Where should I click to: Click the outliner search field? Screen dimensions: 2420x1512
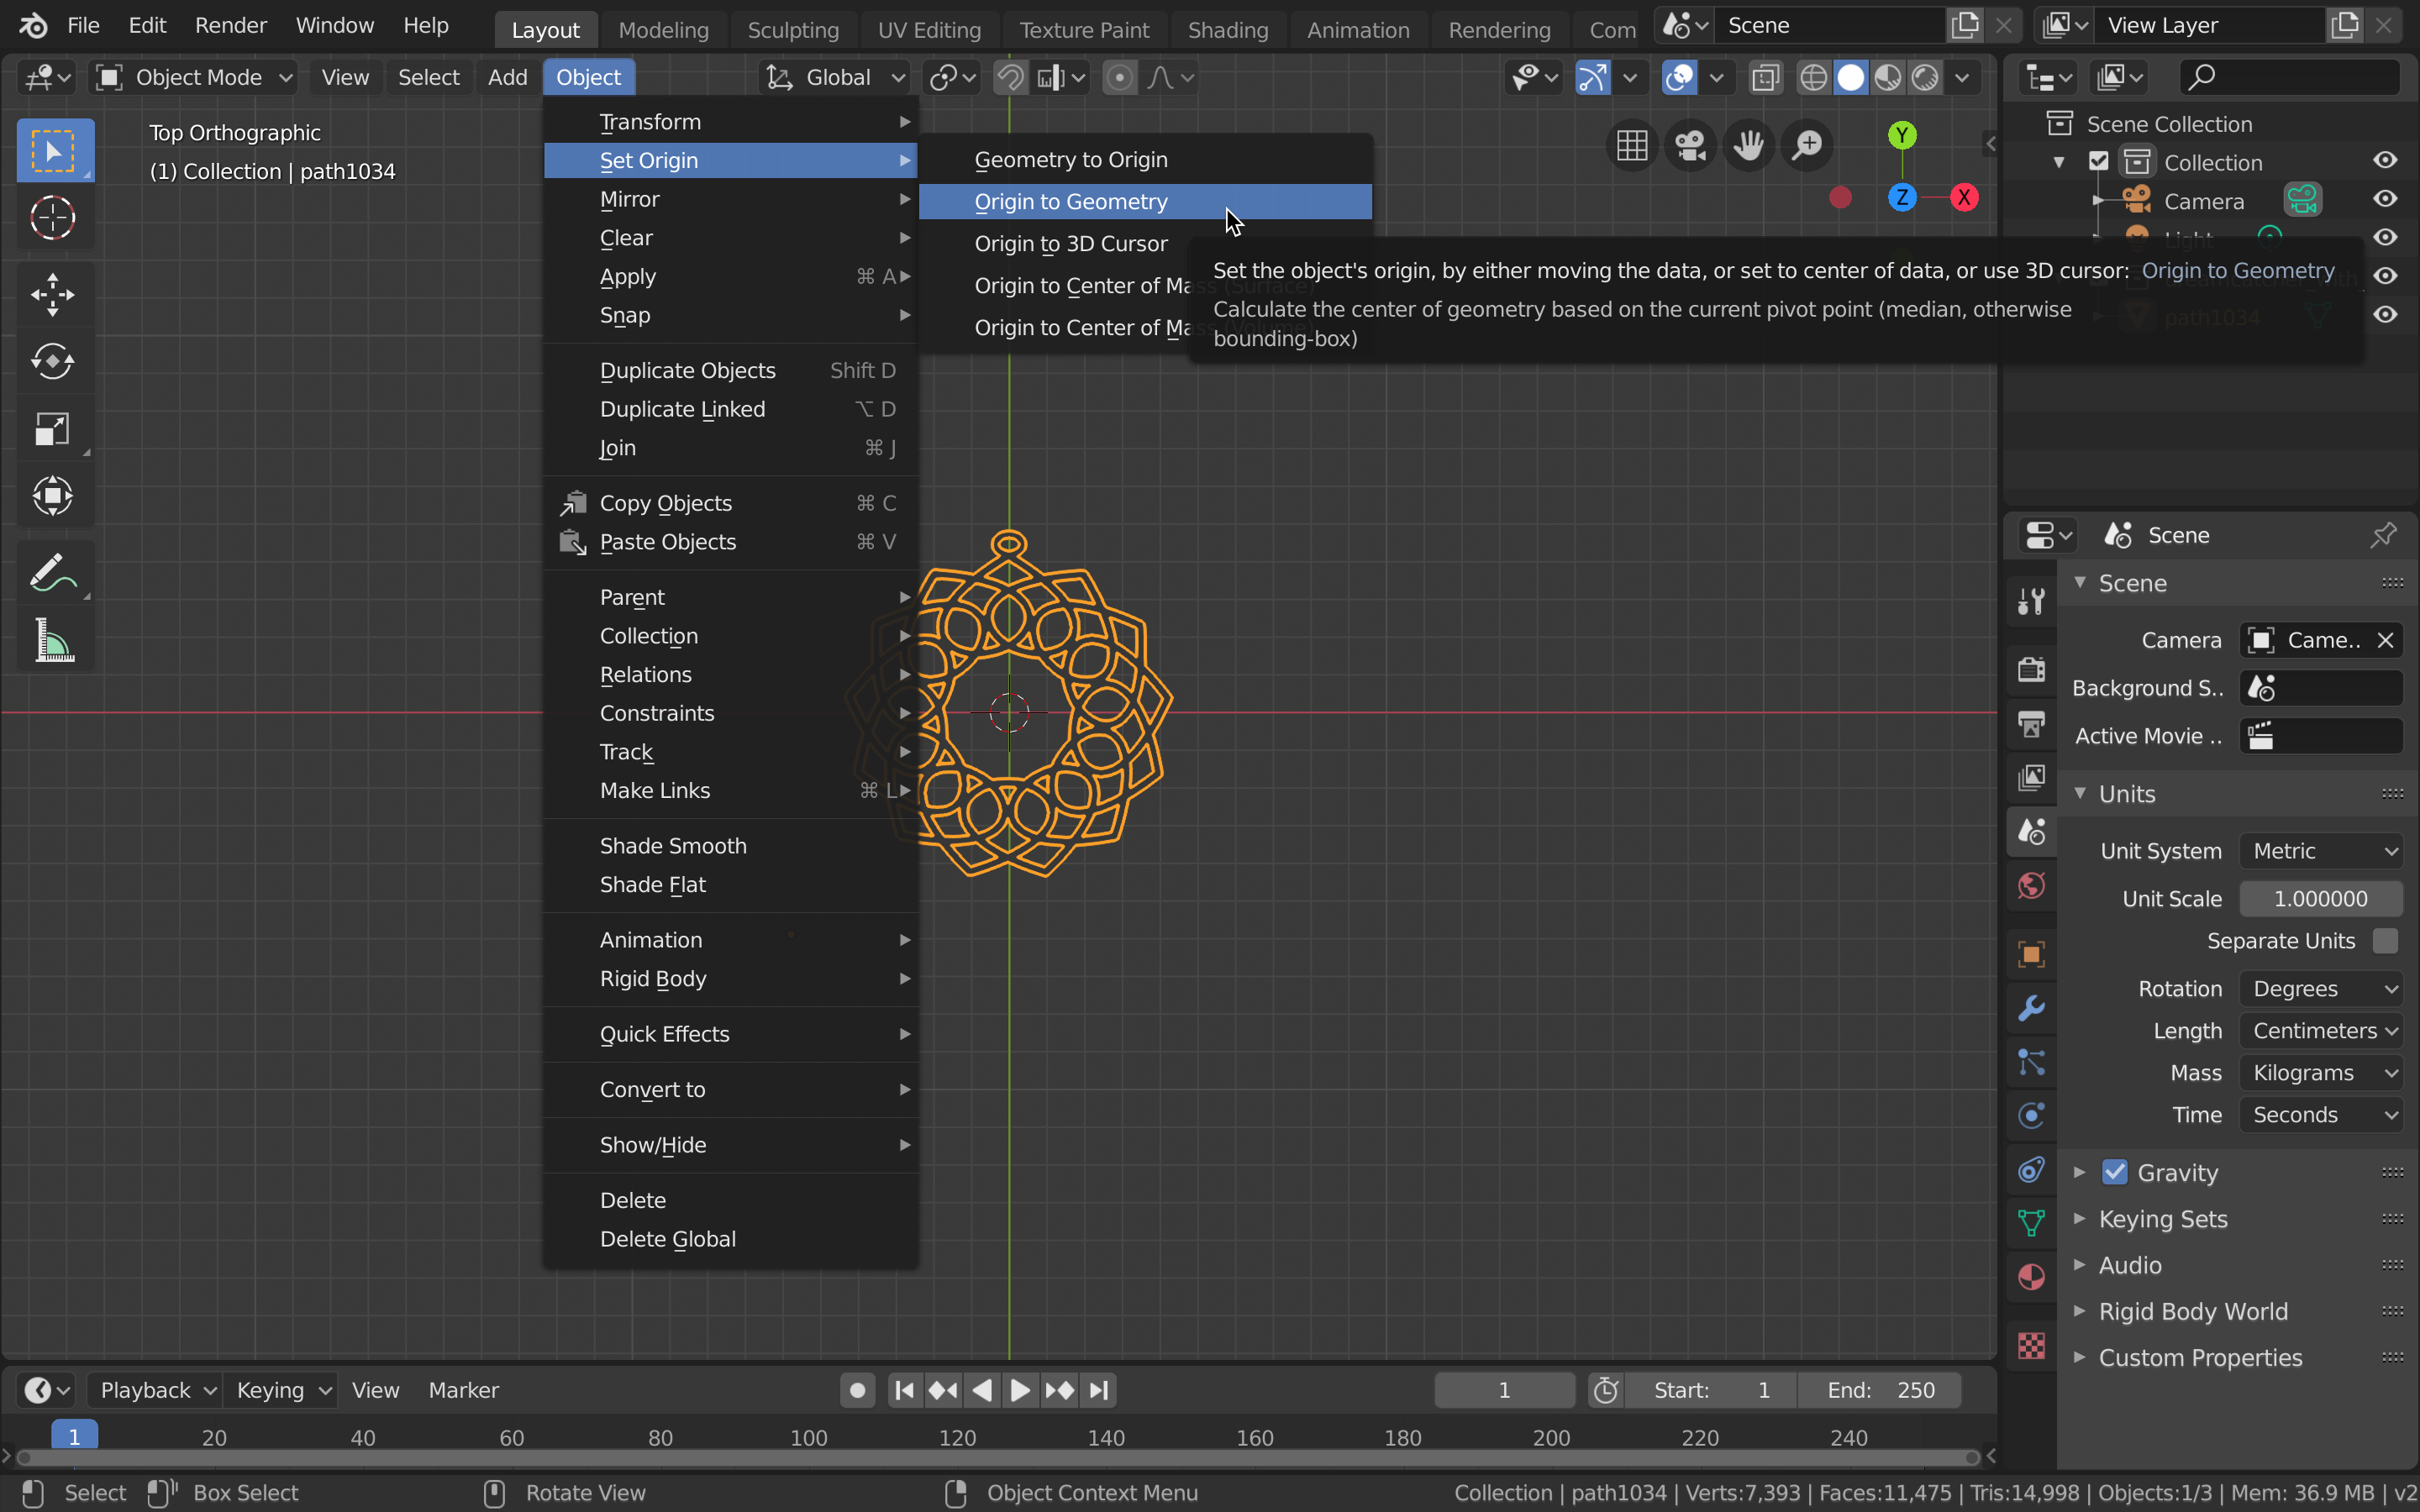click(2290, 77)
